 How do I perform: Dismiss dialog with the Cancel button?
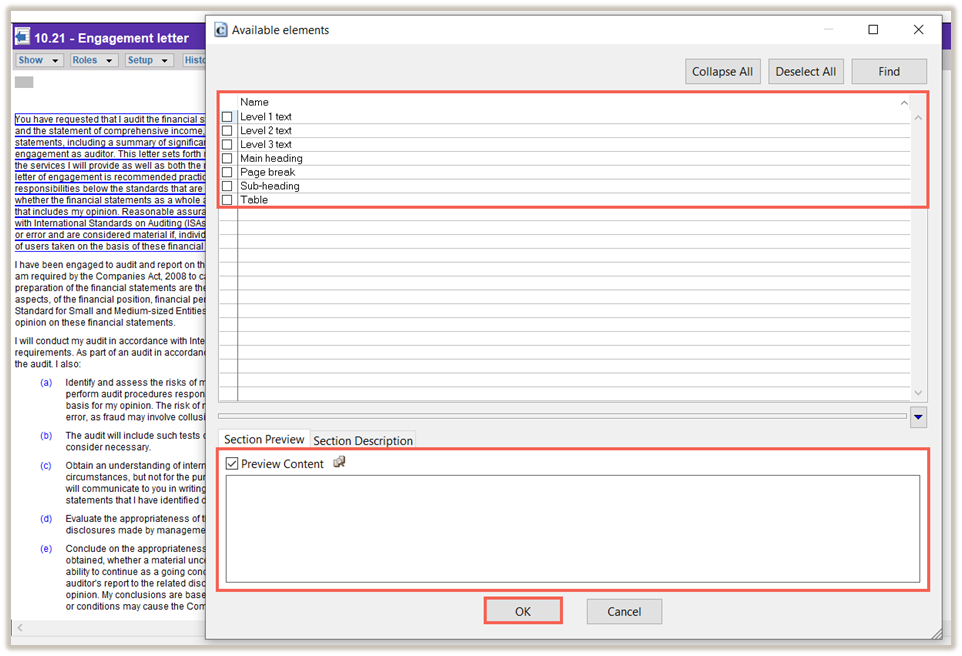click(x=624, y=611)
